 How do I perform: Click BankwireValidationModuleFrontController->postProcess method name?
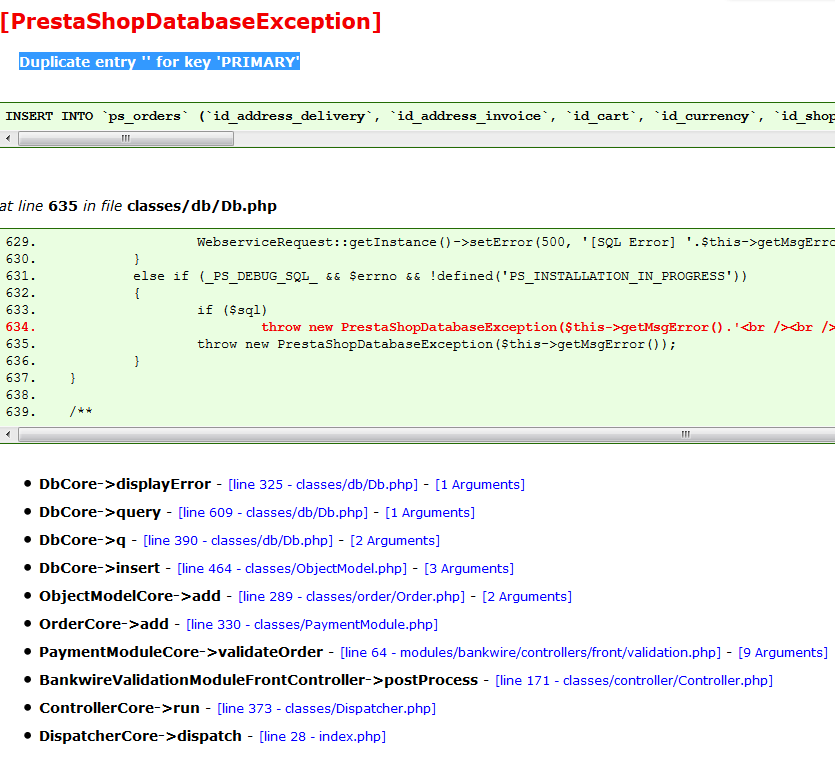259,680
